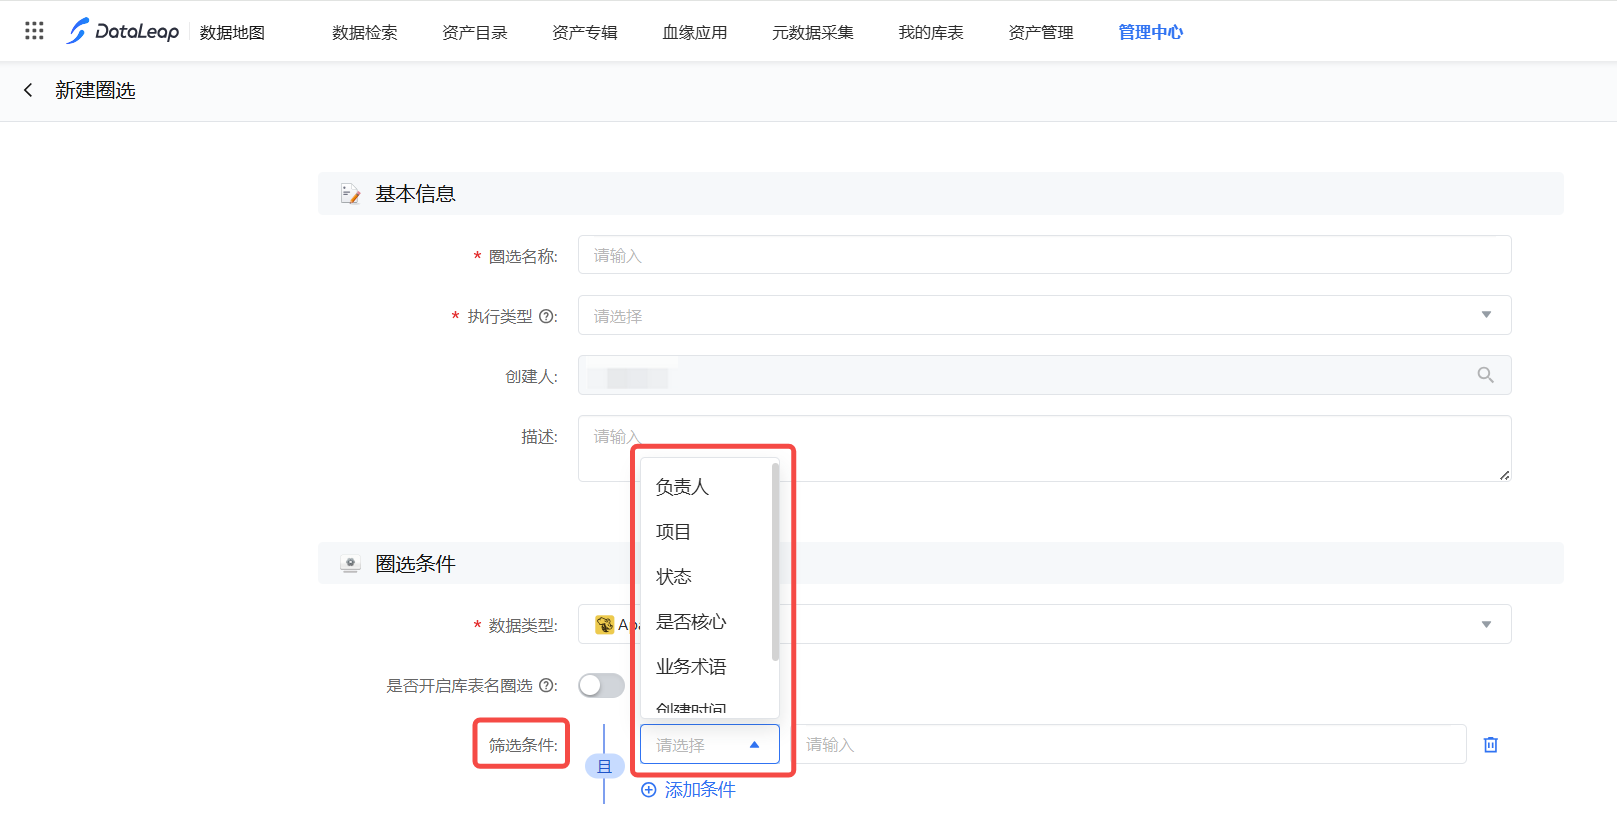Open the 资产专辑 nav tab
1617x824 pixels.
coord(585,32)
